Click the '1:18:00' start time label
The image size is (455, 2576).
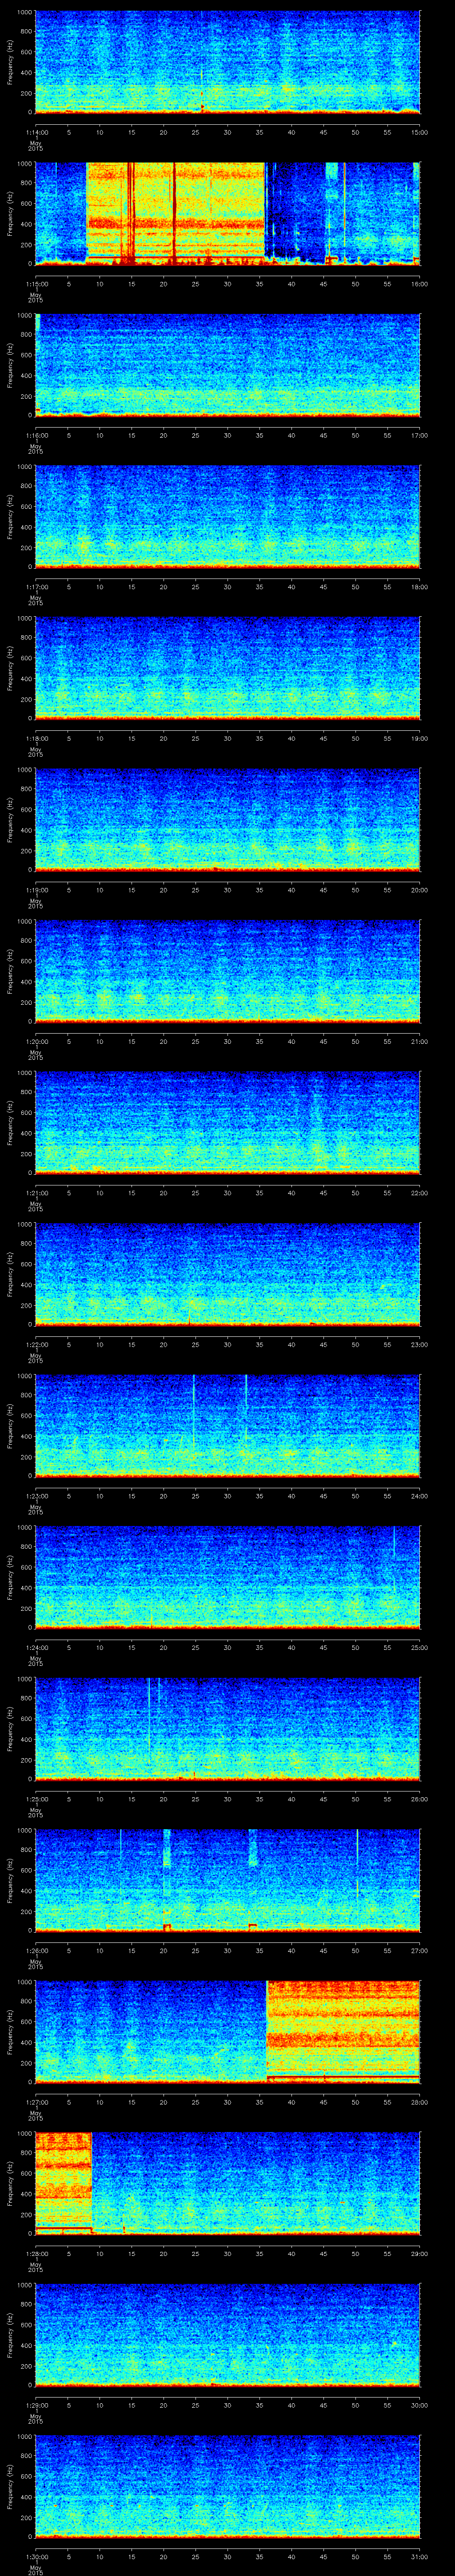tap(36, 738)
